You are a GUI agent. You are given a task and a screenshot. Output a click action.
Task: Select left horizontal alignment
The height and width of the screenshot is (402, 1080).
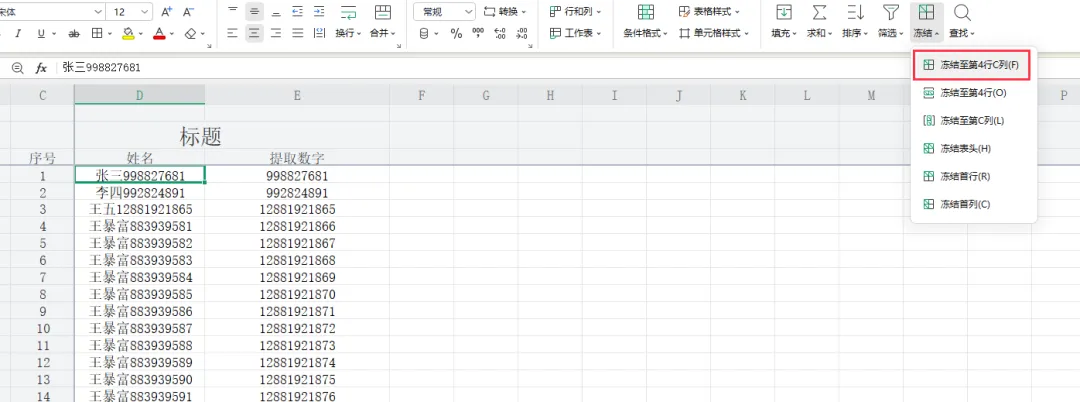click(233, 33)
